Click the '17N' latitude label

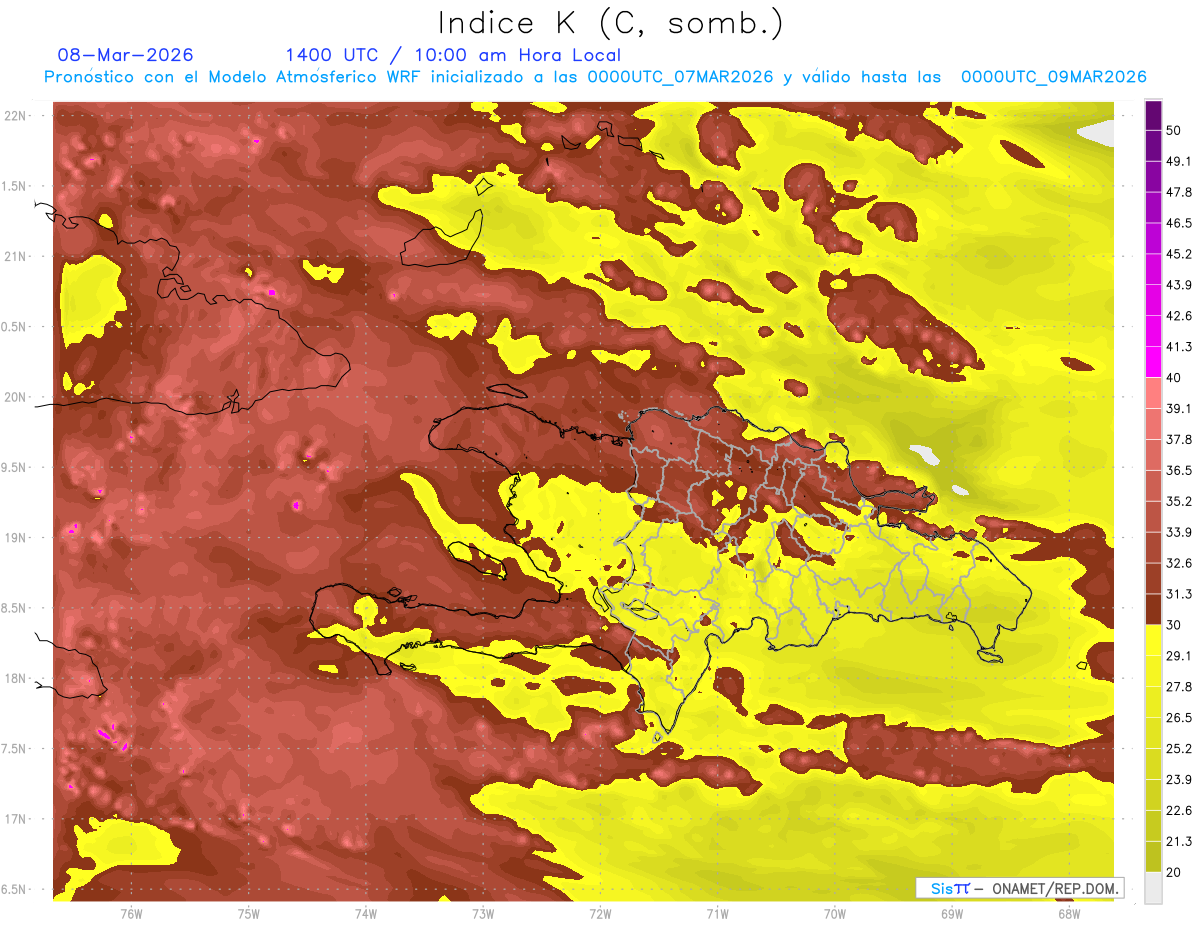(17, 819)
